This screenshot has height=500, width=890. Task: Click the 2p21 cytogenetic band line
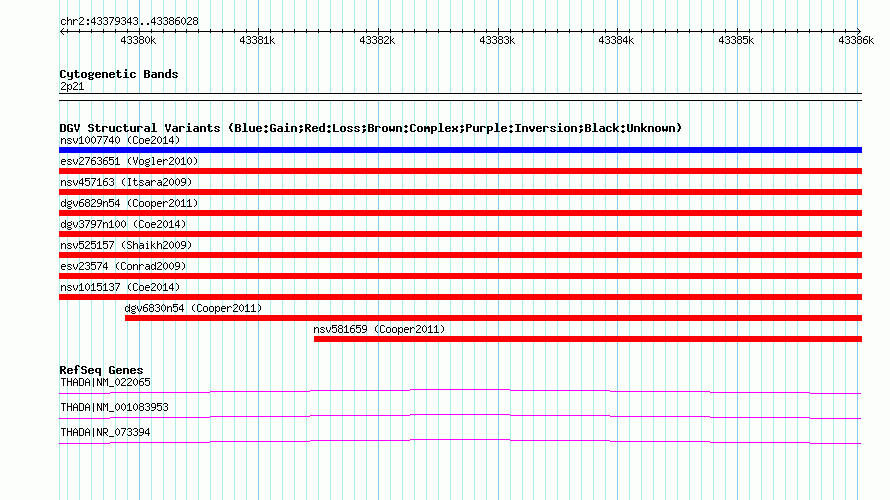(460, 97)
